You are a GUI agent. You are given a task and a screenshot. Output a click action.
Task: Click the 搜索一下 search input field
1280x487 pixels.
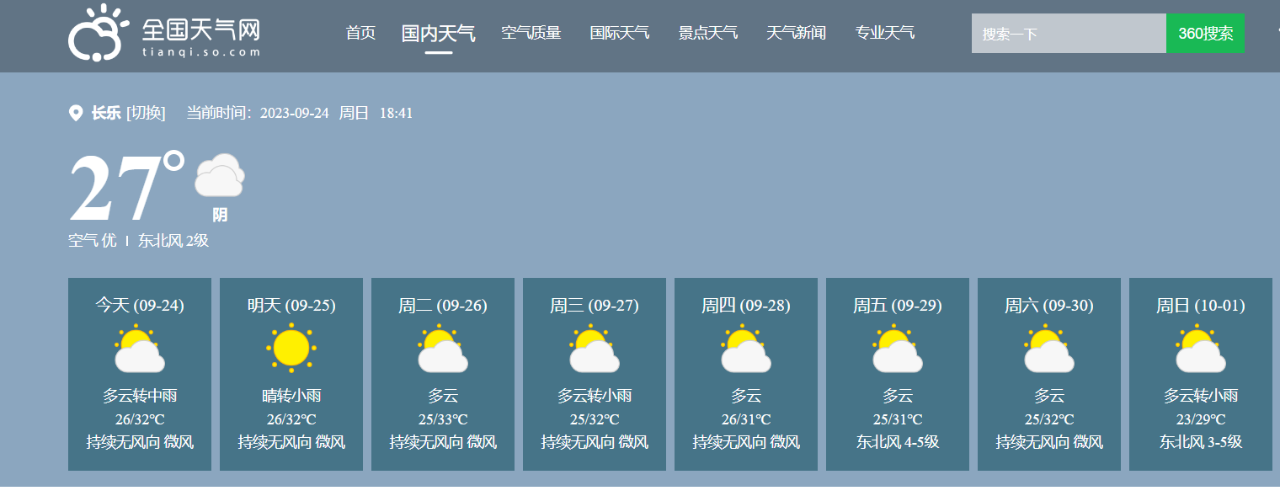[1069, 33]
